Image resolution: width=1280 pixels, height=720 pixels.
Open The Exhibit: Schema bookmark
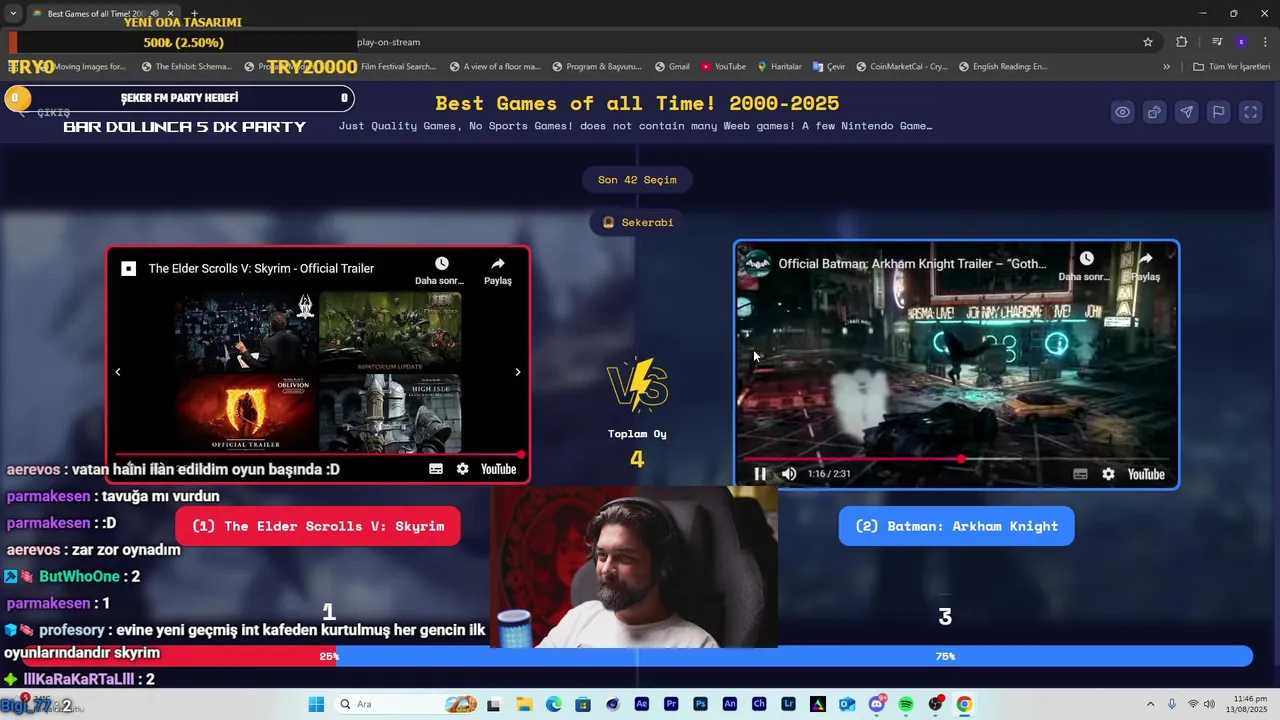pos(186,67)
